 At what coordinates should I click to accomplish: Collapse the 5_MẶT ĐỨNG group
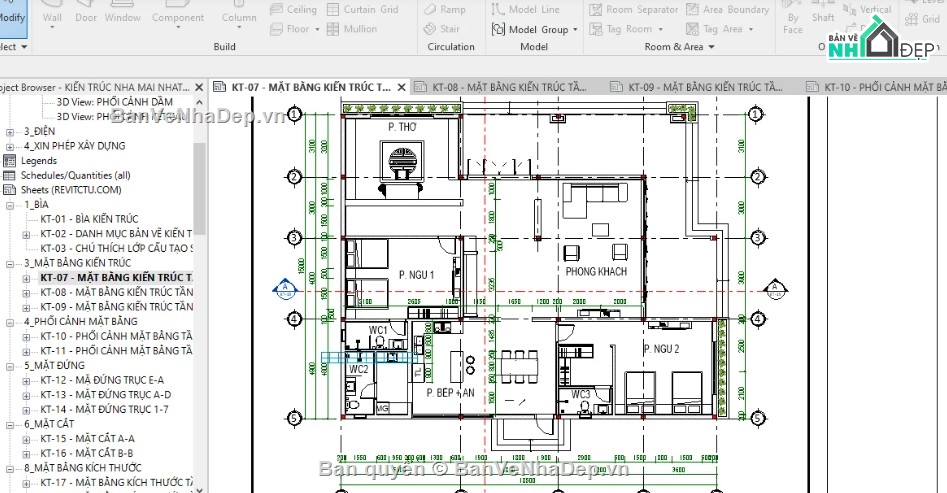[x=10, y=366]
